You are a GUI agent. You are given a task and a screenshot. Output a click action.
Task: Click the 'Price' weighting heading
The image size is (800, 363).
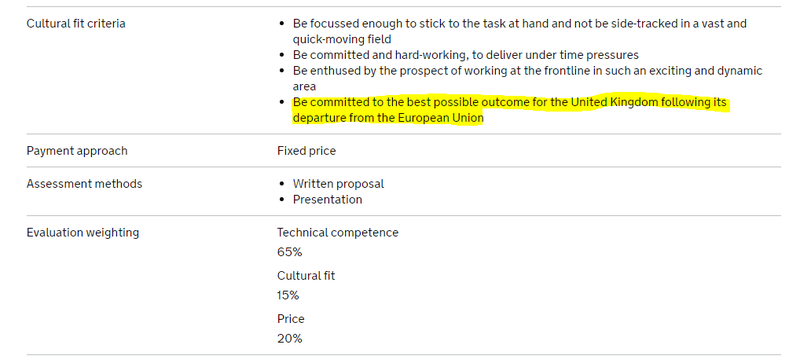point(291,319)
